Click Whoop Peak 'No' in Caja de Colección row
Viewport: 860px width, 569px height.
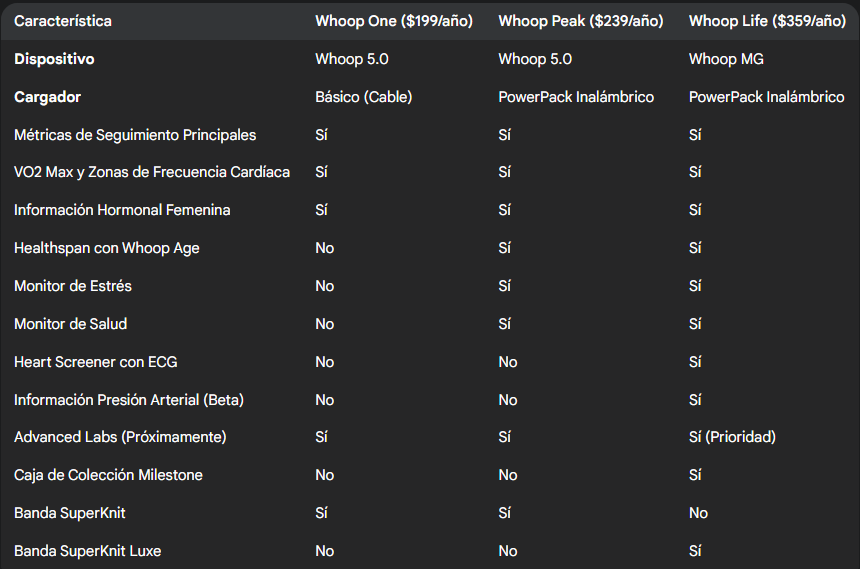[508, 475]
